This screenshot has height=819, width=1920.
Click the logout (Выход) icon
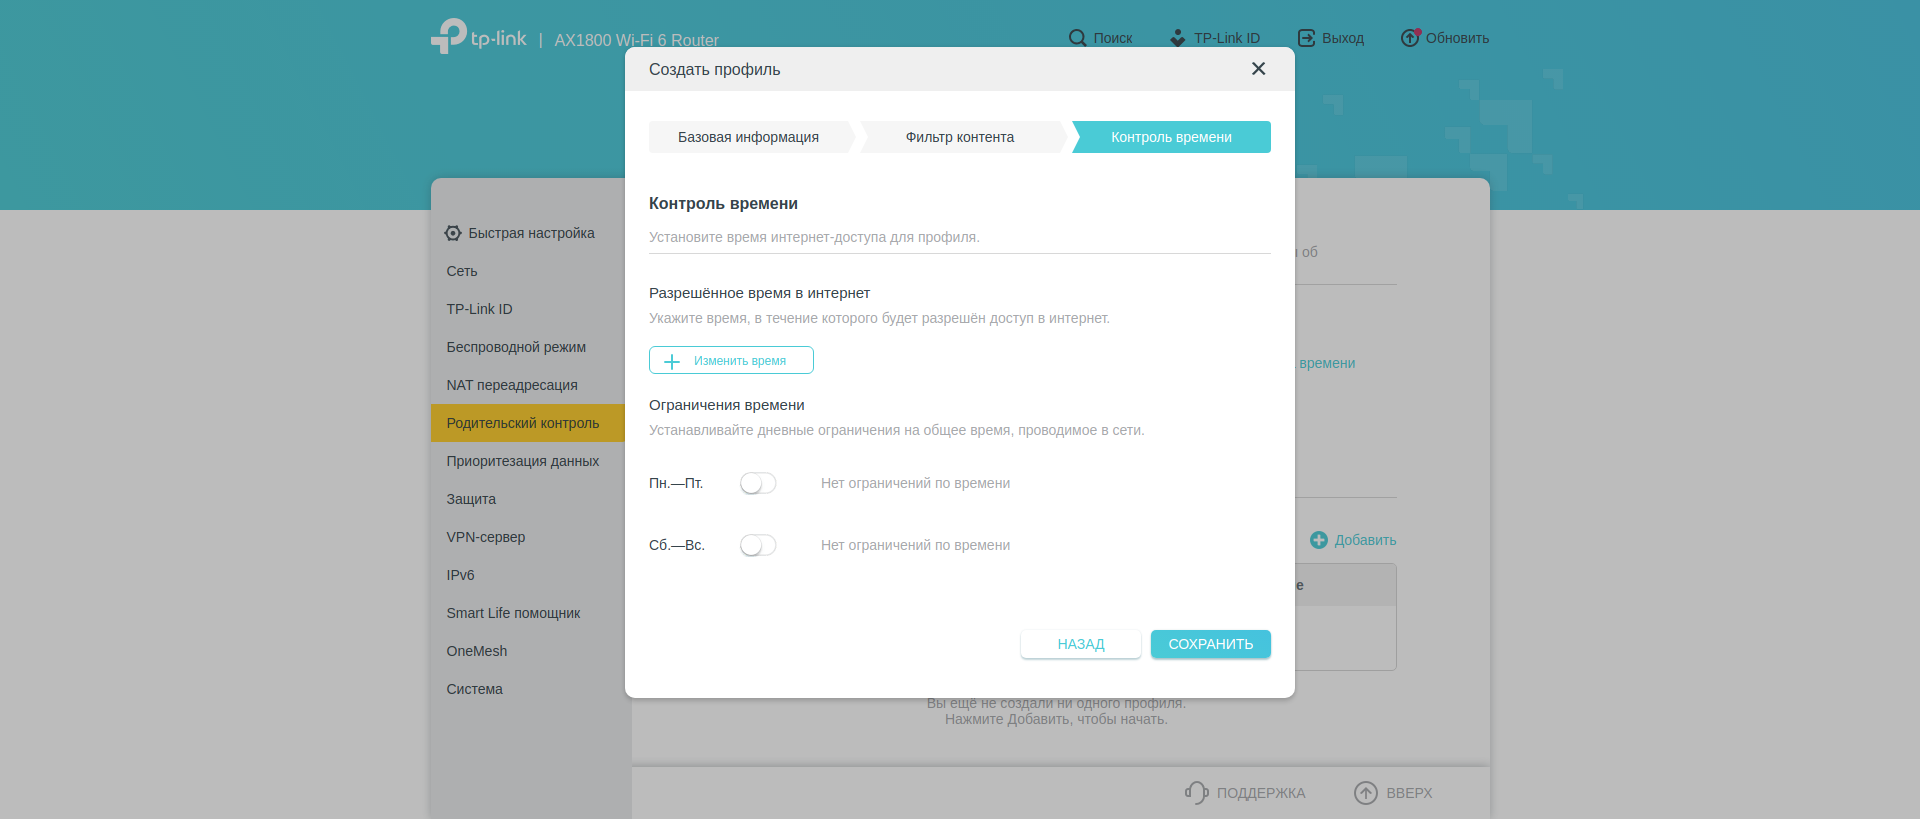click(x=1306, y=38)
